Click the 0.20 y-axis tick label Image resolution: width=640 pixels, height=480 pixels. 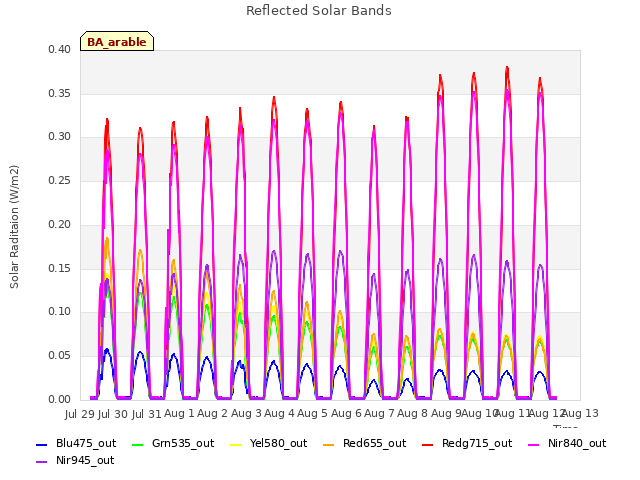[x=59, y=224]
